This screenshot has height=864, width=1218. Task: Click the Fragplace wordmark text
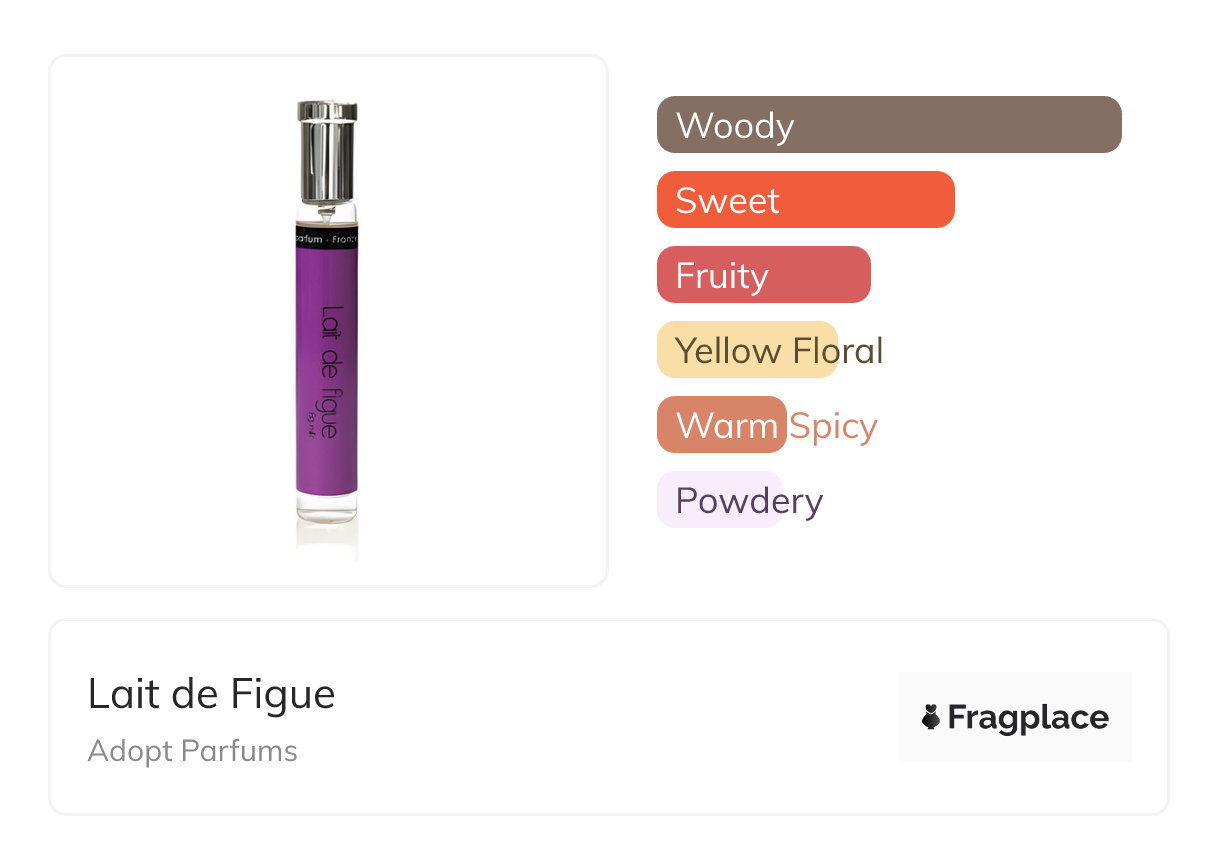tap(1028, 717)
